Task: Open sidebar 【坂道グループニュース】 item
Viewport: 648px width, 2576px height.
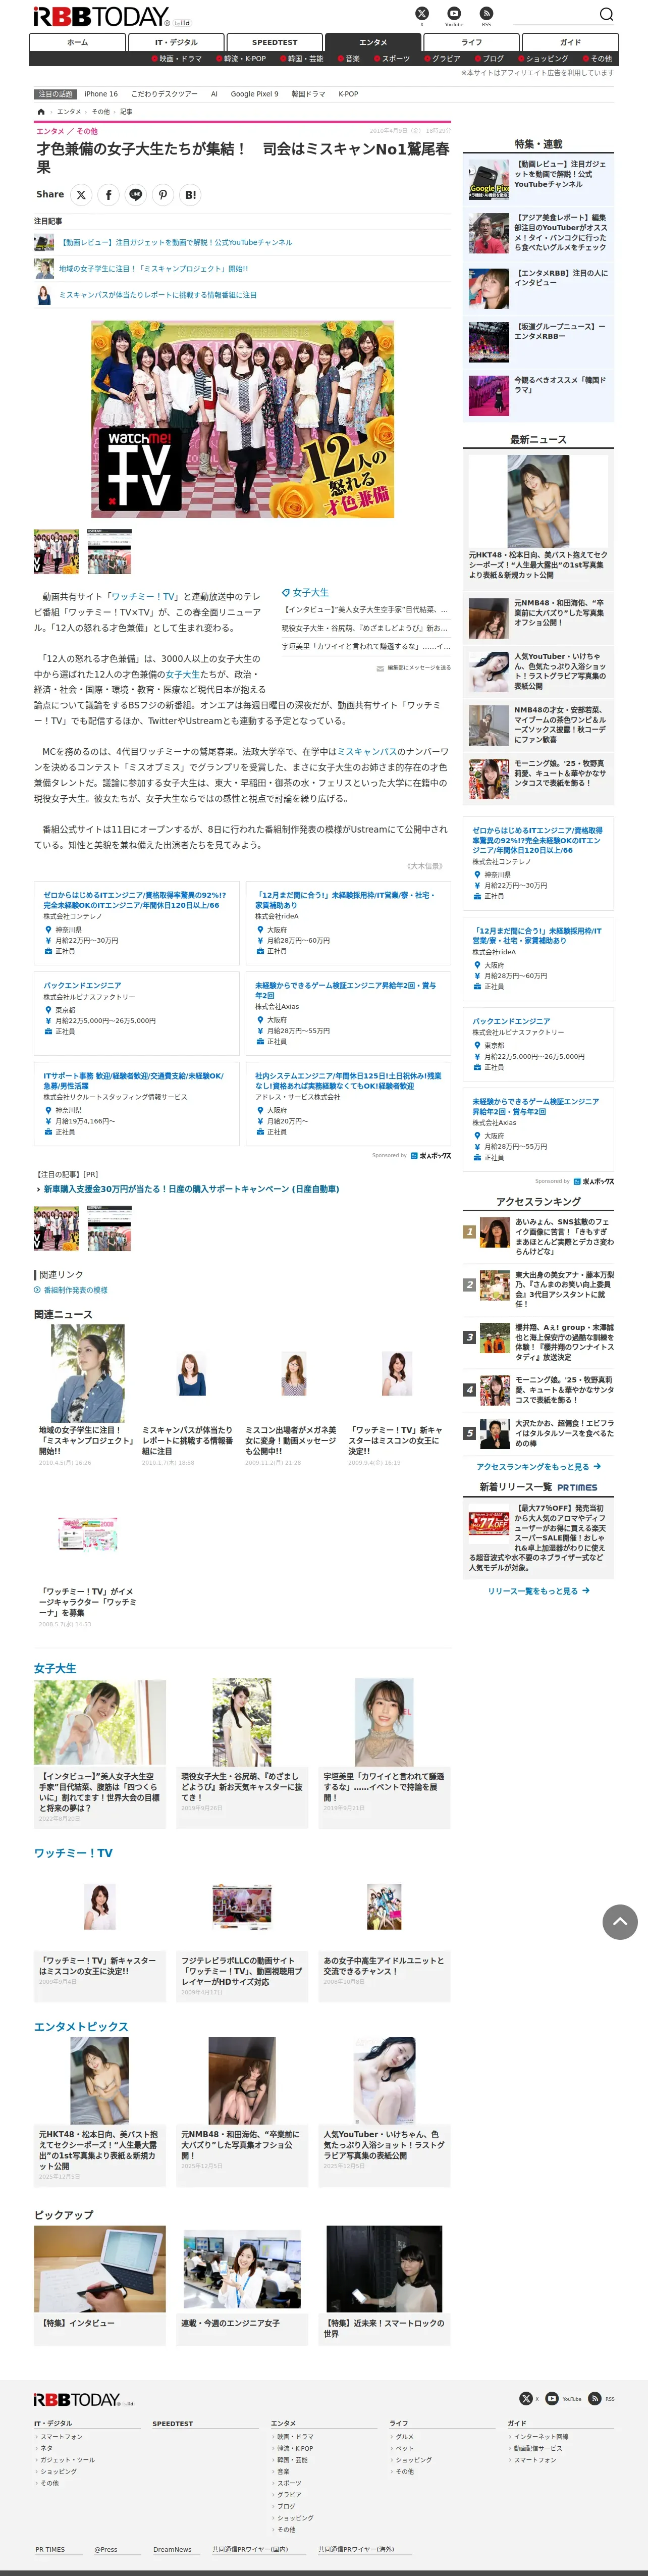Action: 538,342
